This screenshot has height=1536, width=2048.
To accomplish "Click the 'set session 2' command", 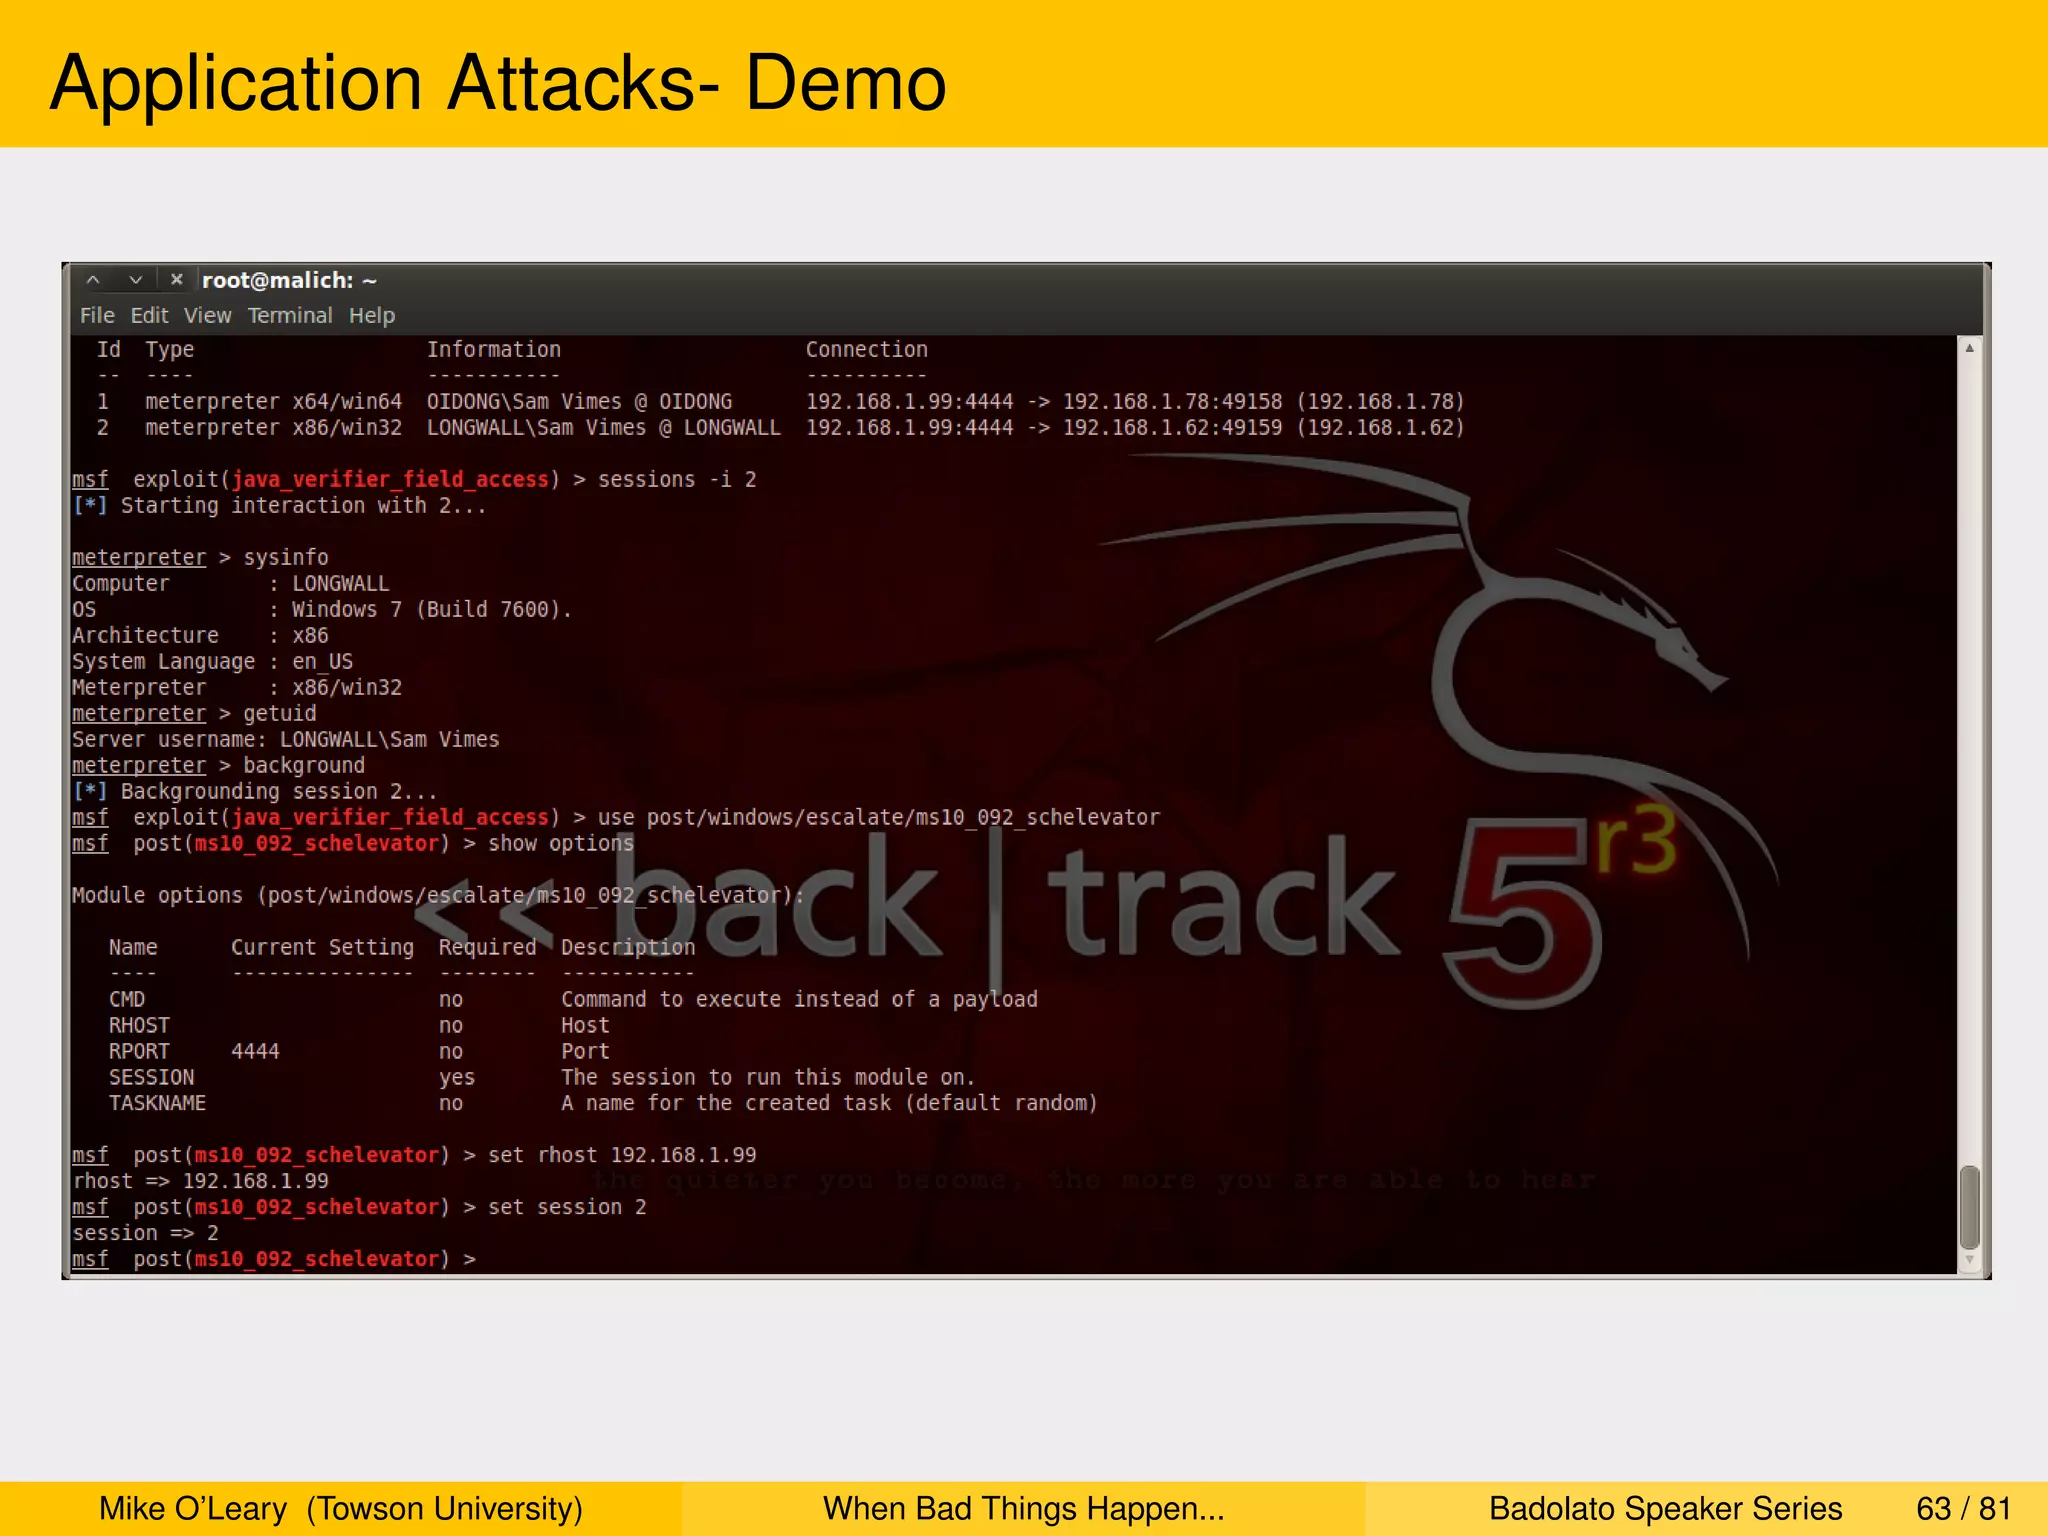I will pos(567,1208).
